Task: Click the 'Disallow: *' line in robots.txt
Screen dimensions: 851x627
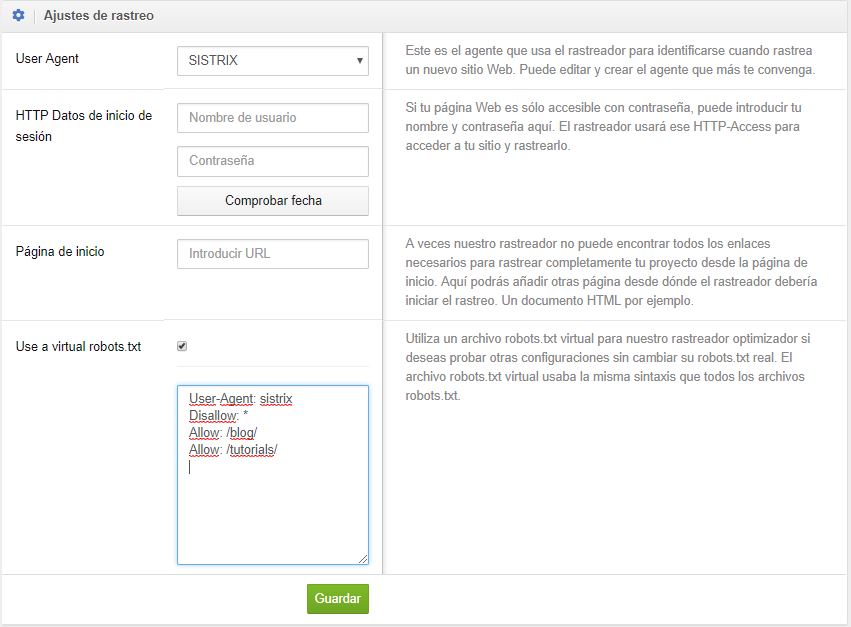Action: (218, 416)
